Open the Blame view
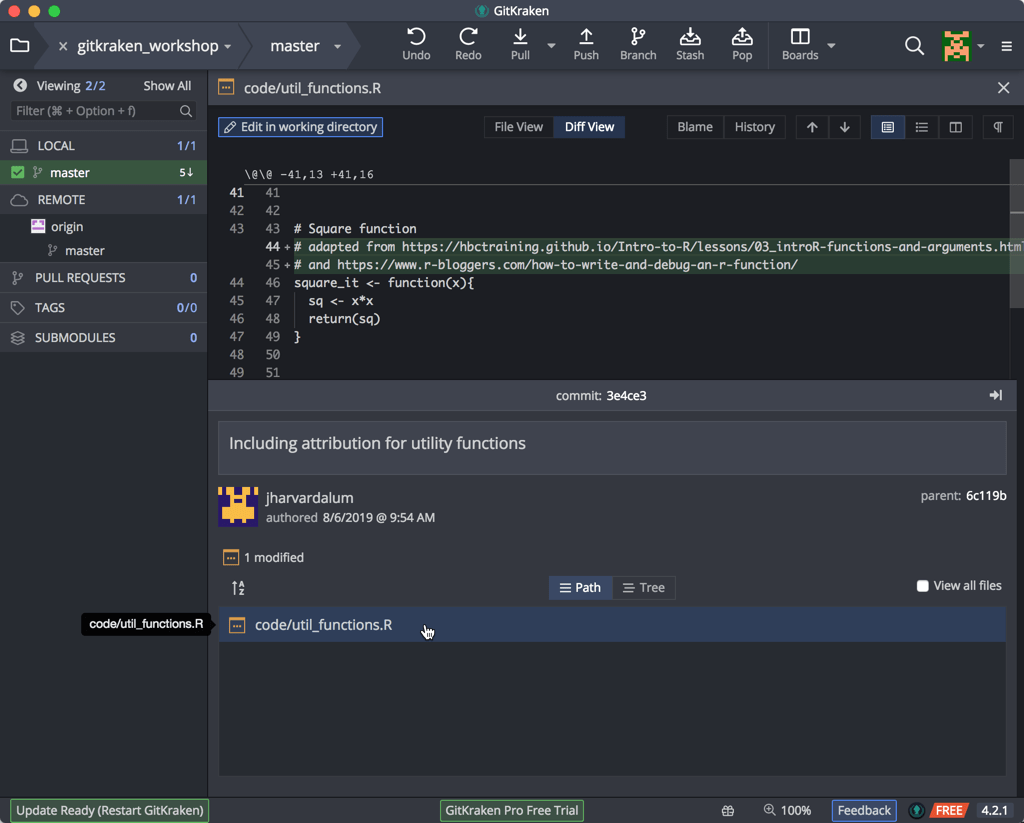 (695, 127)
